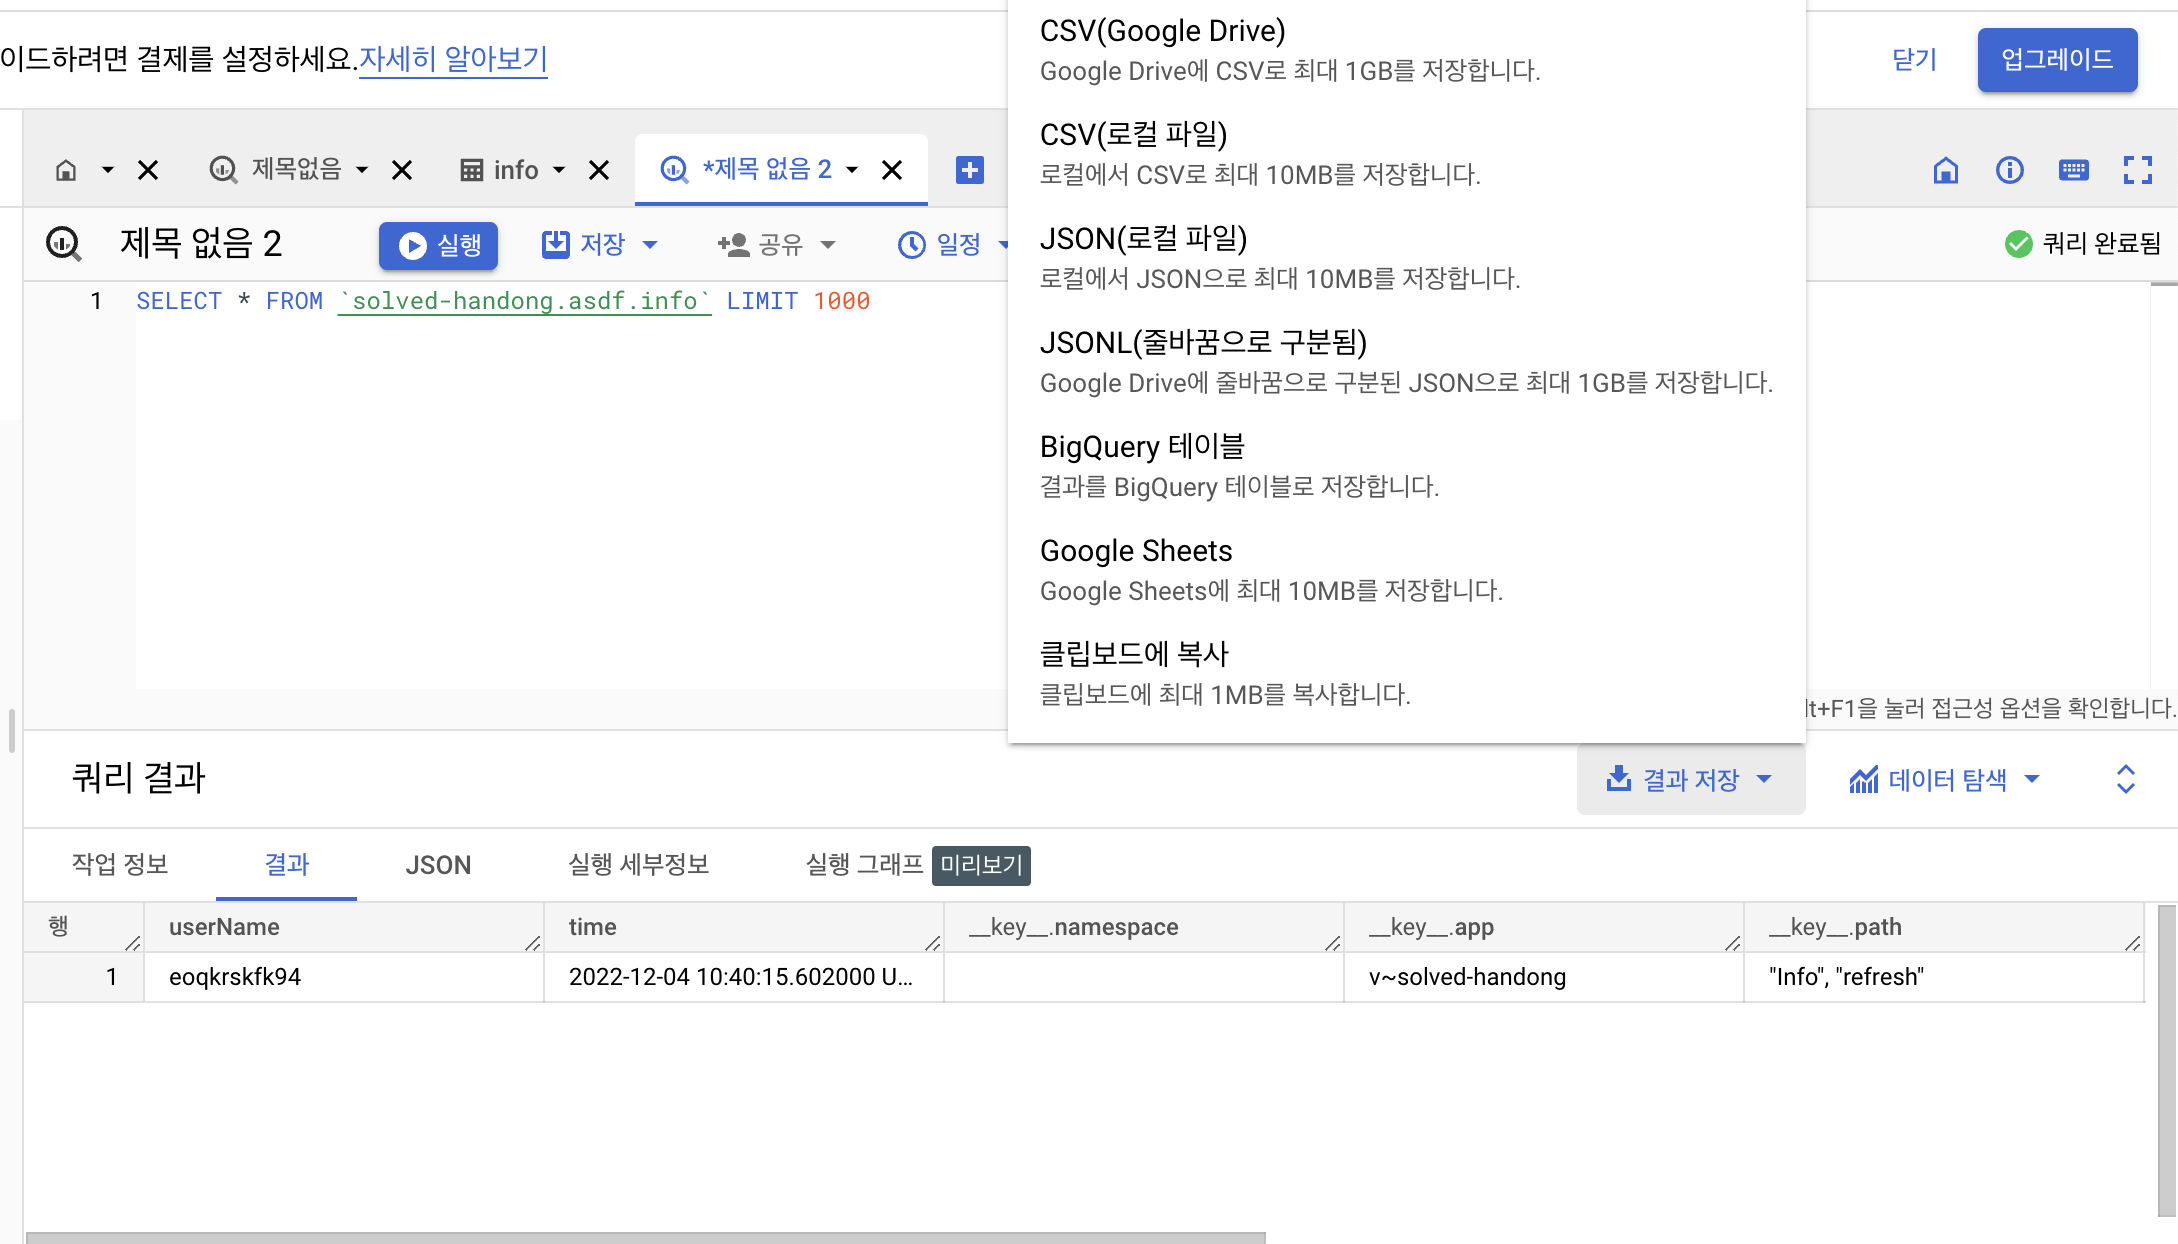Close the info table tab
Image resolution: width=2178 pixels, height=1244 pixels.
click(x=599, y=170)
